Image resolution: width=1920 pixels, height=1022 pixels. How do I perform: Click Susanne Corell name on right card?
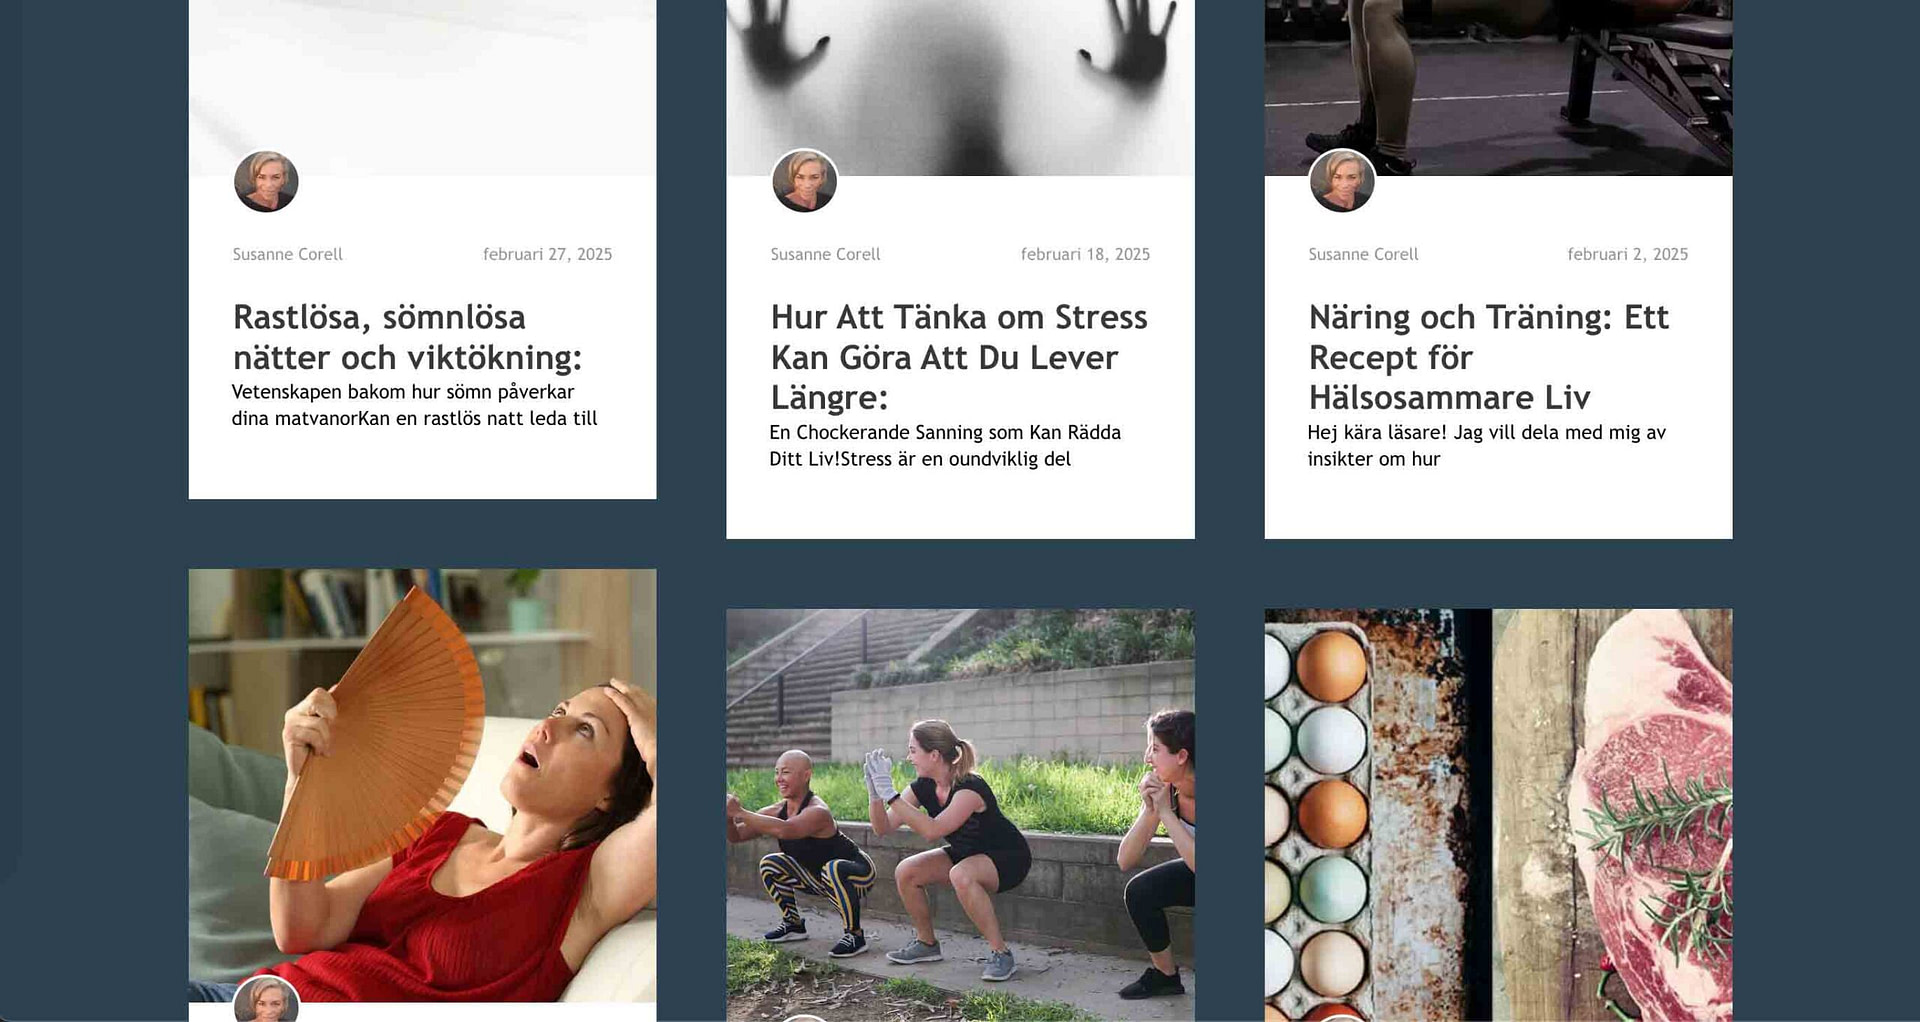pyautogui.click(x=1363, y=254)
